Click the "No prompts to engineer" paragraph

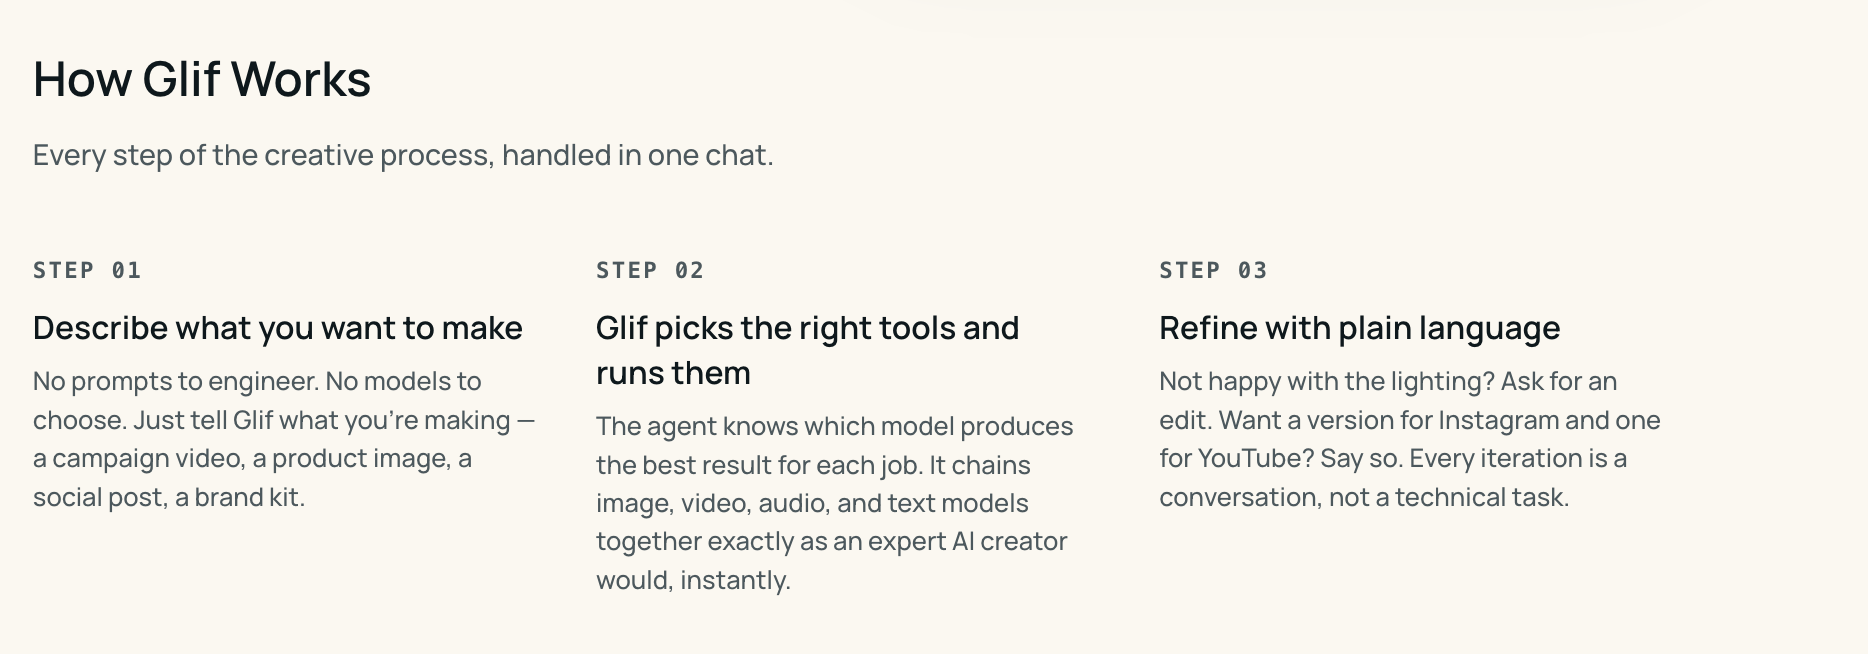click(284, 439)
